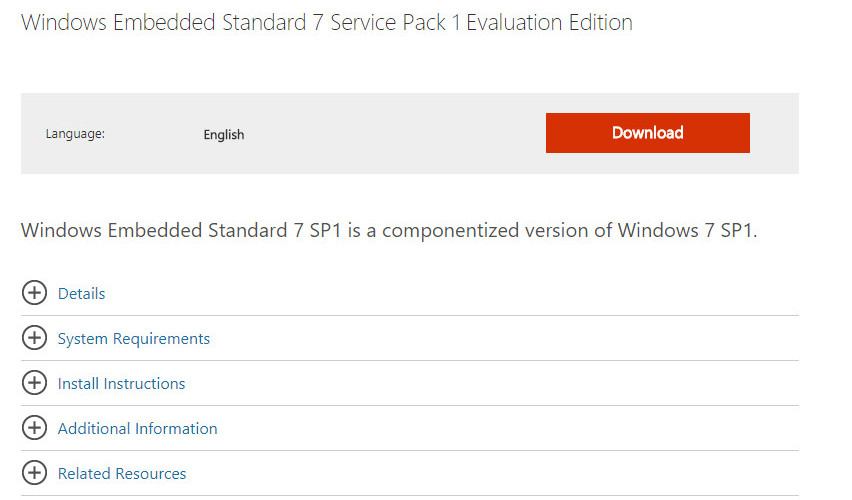Select the Additional Information link text
Image resolution: width=852 pixels, height=500 pixels.
(137, 428)
